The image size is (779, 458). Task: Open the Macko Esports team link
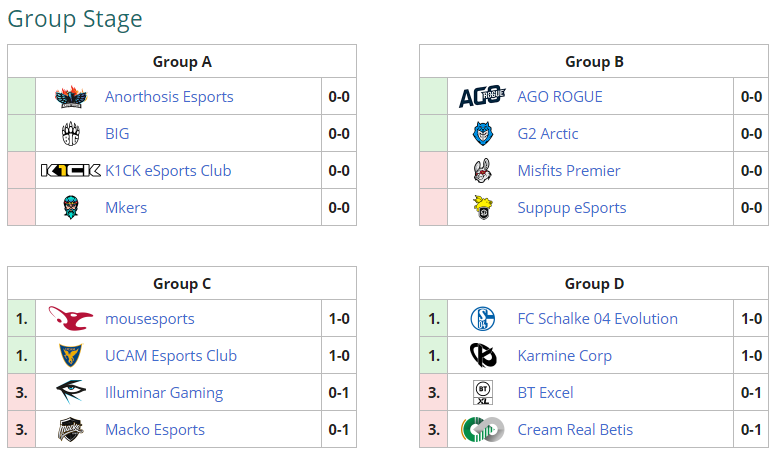(154, 430)
